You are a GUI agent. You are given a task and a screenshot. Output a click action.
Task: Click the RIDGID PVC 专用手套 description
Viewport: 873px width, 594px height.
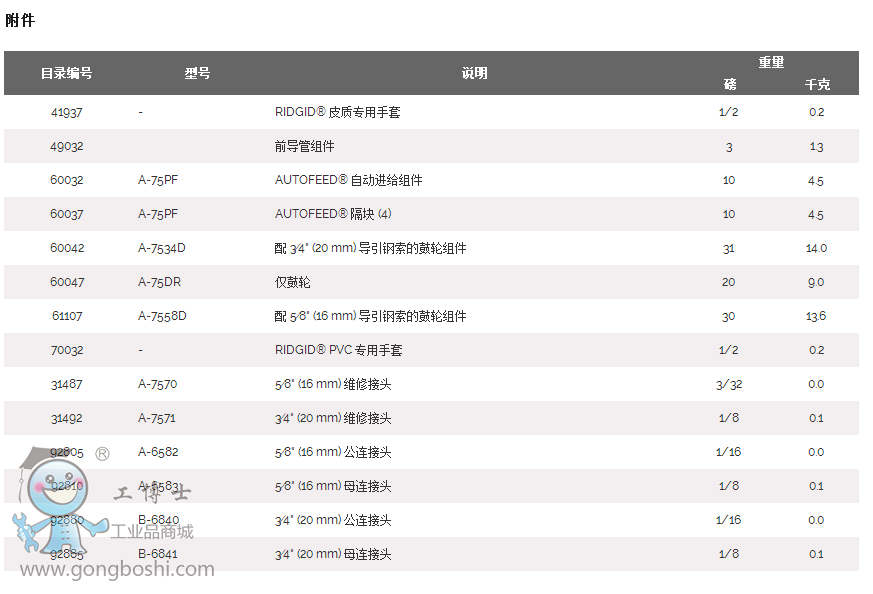pos(338,350)
